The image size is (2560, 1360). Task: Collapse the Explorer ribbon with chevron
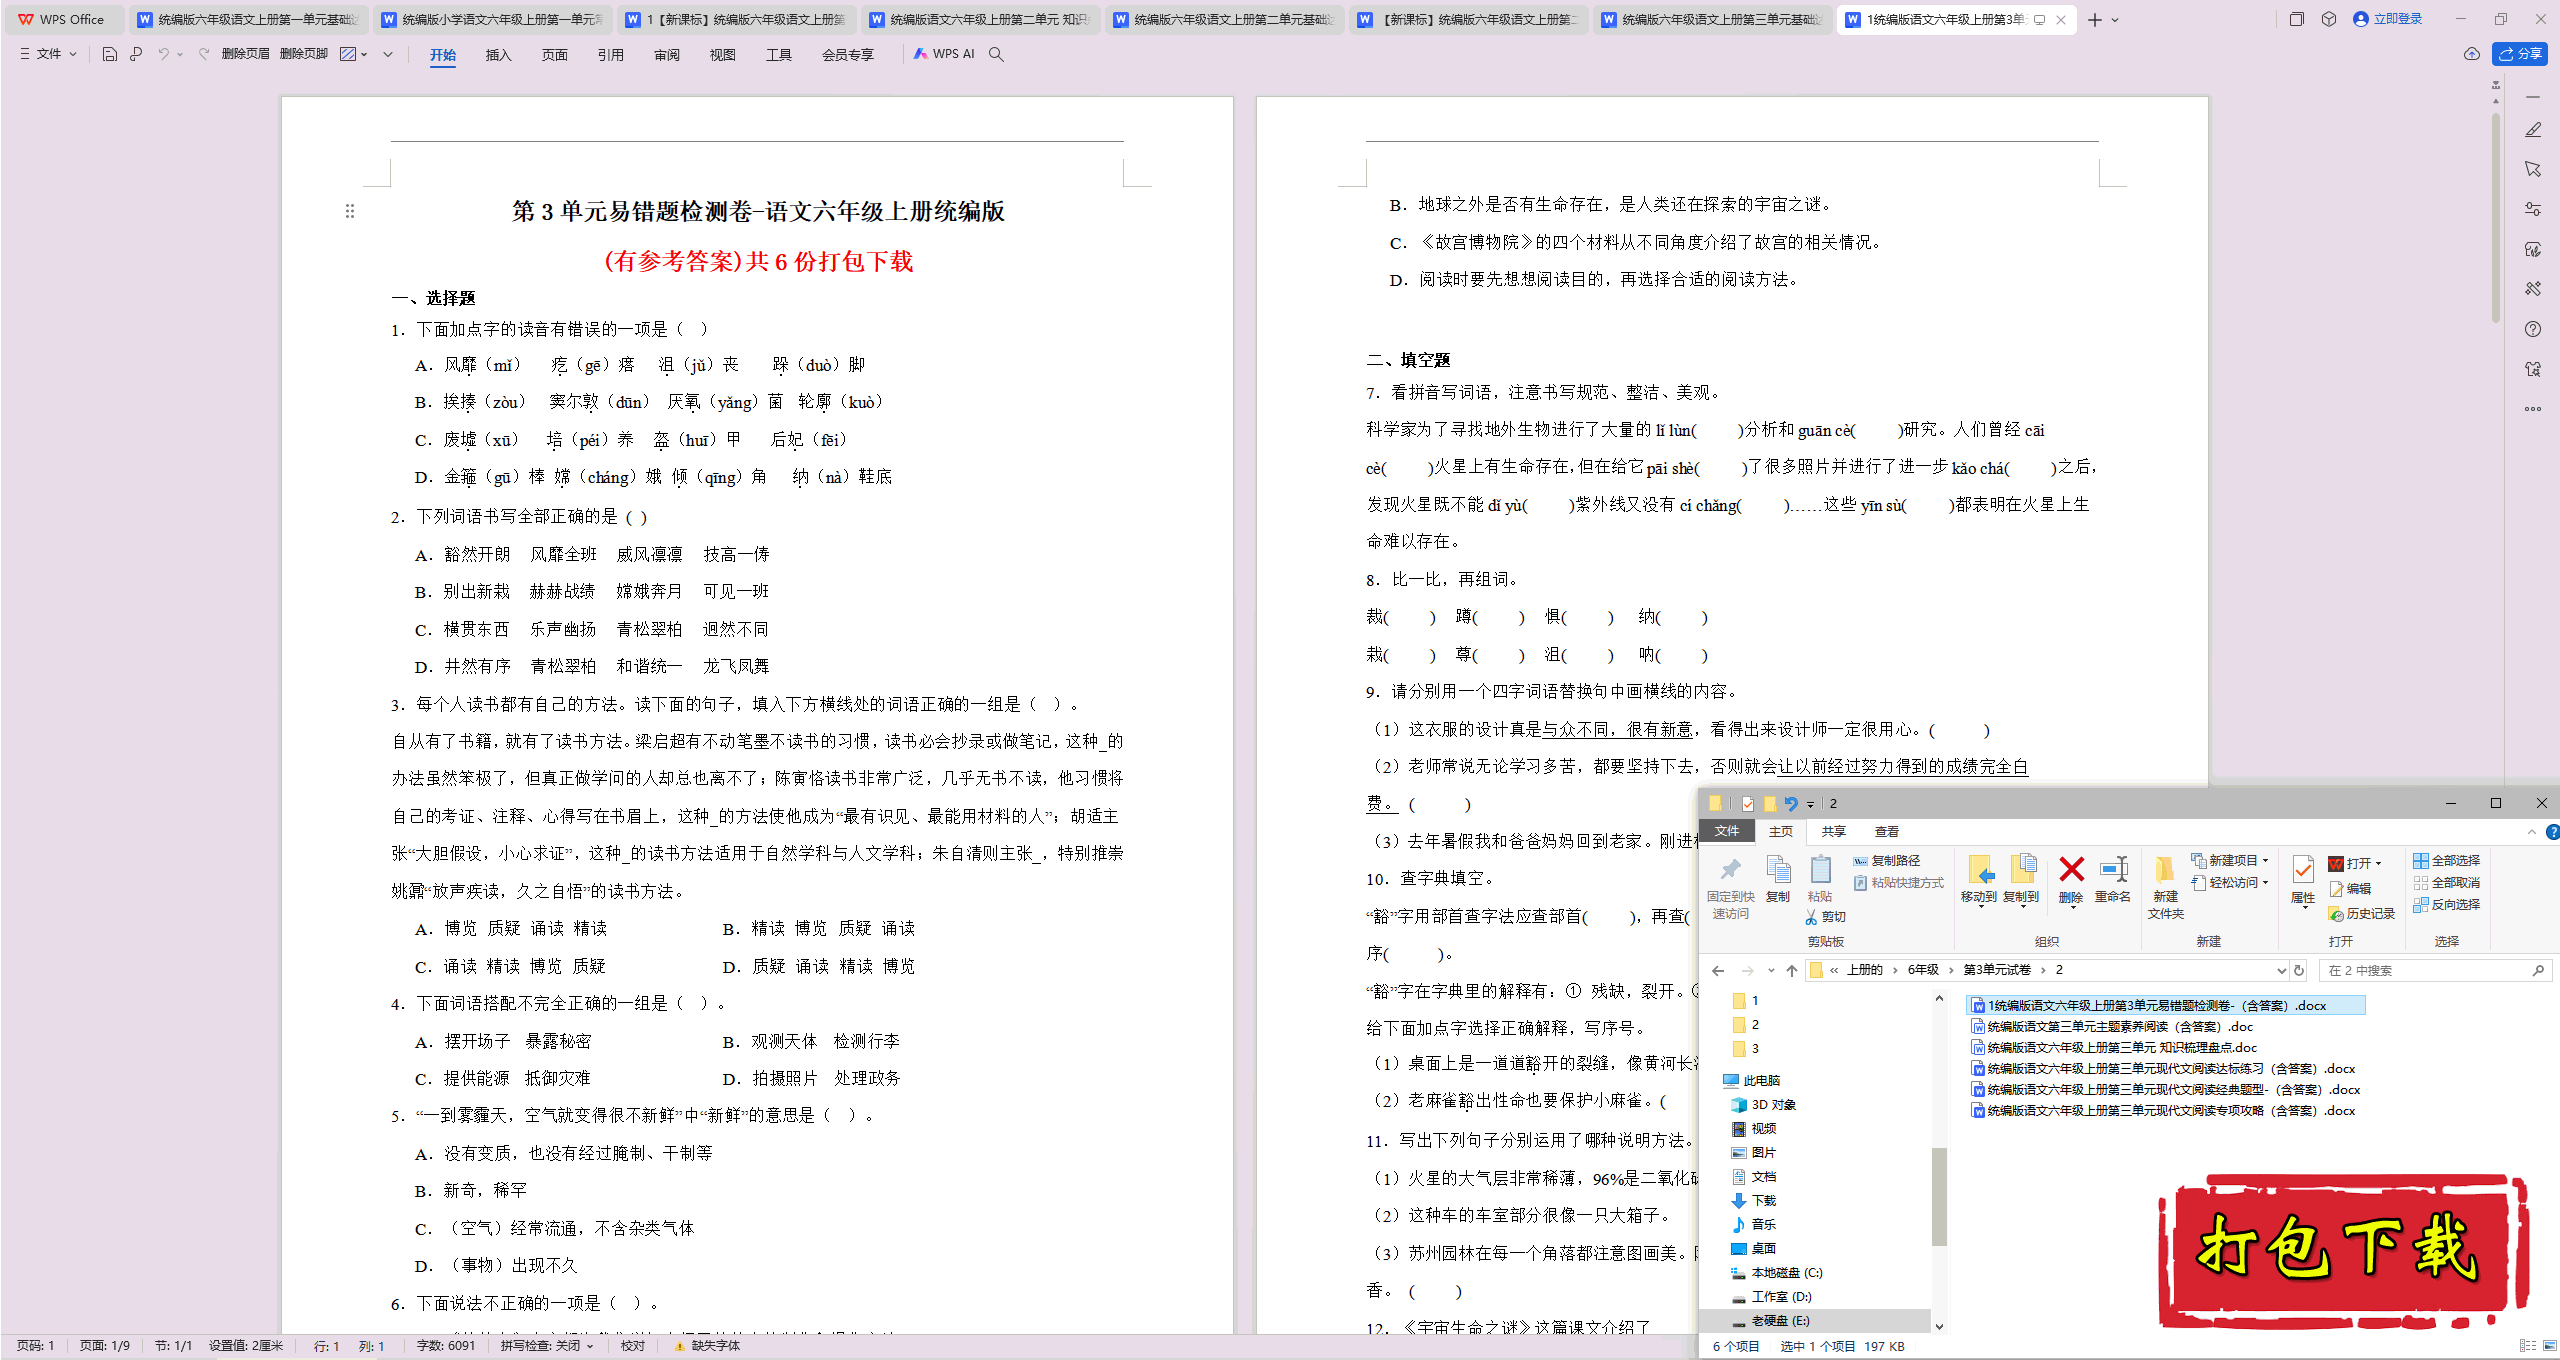pos(2531,832)
